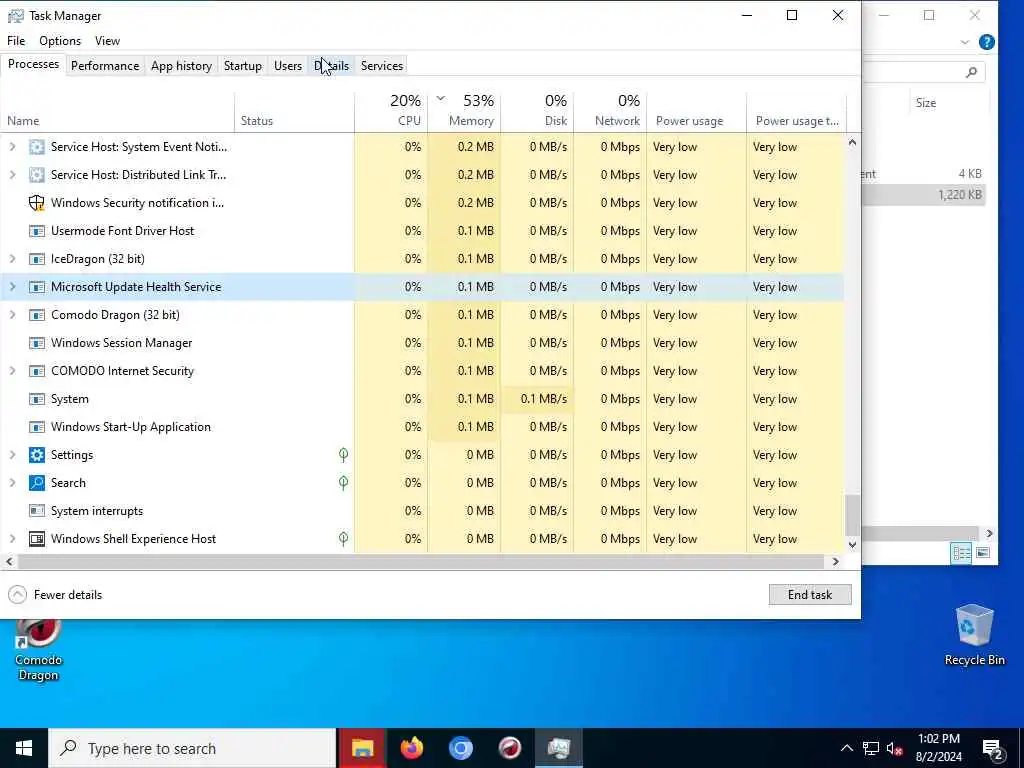Switch to the Performance tab
Screen dimensions: 1024x768
point(105,66)
